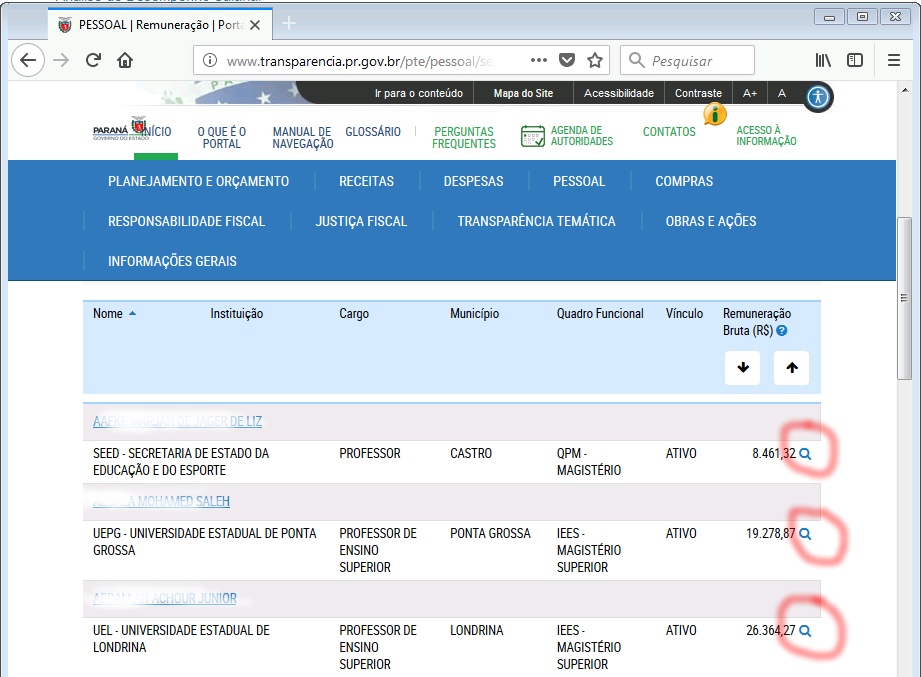Open details magnifier for 26.364,27 row
The height and width of the screenshot is (677, 921).
805,631
